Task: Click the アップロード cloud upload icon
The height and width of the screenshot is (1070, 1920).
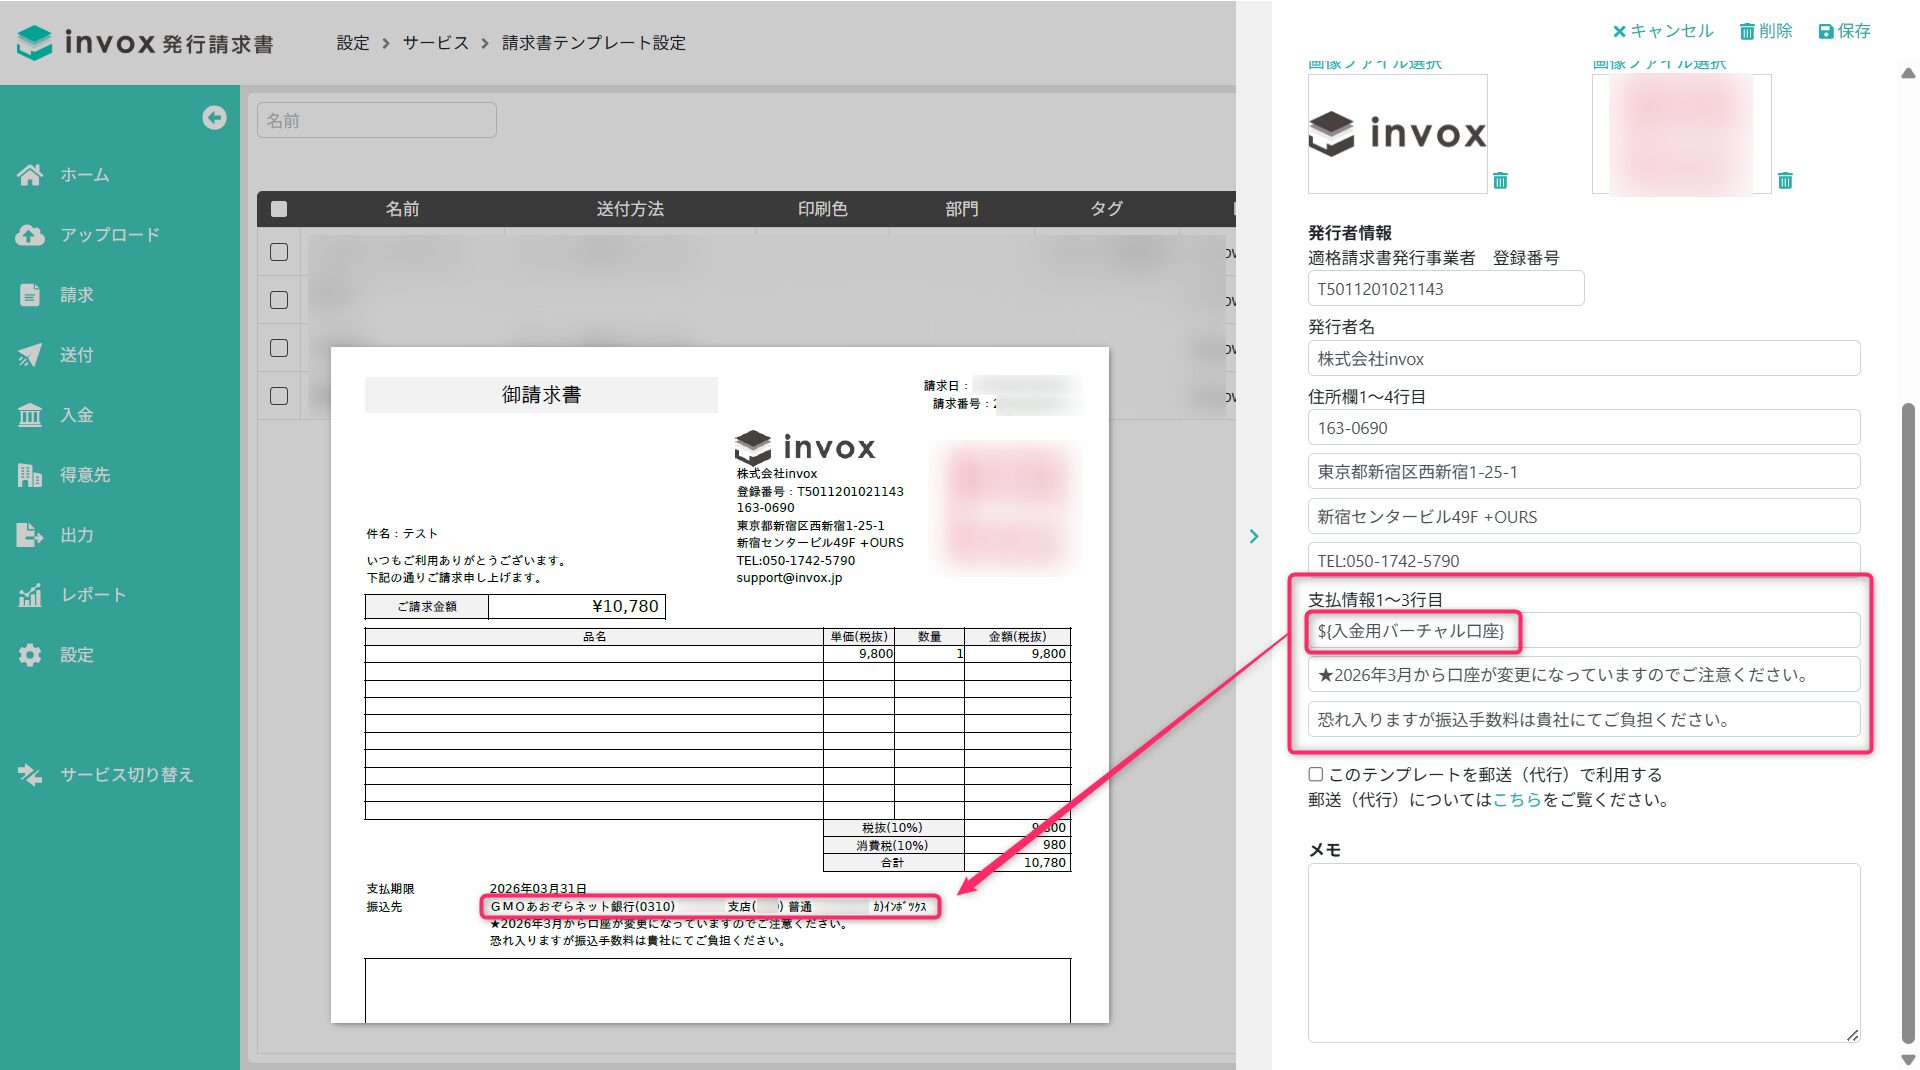Action: click(30, 235)
